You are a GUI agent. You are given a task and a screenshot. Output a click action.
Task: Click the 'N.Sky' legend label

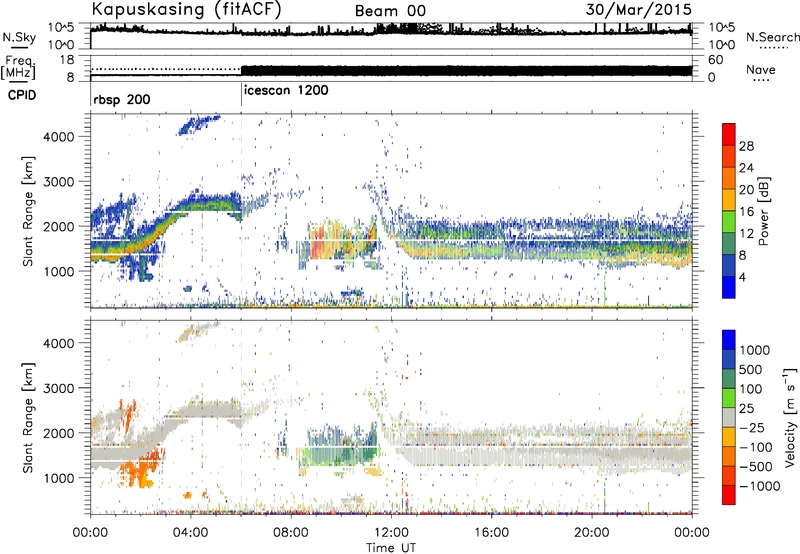click(x=19, y=37)
